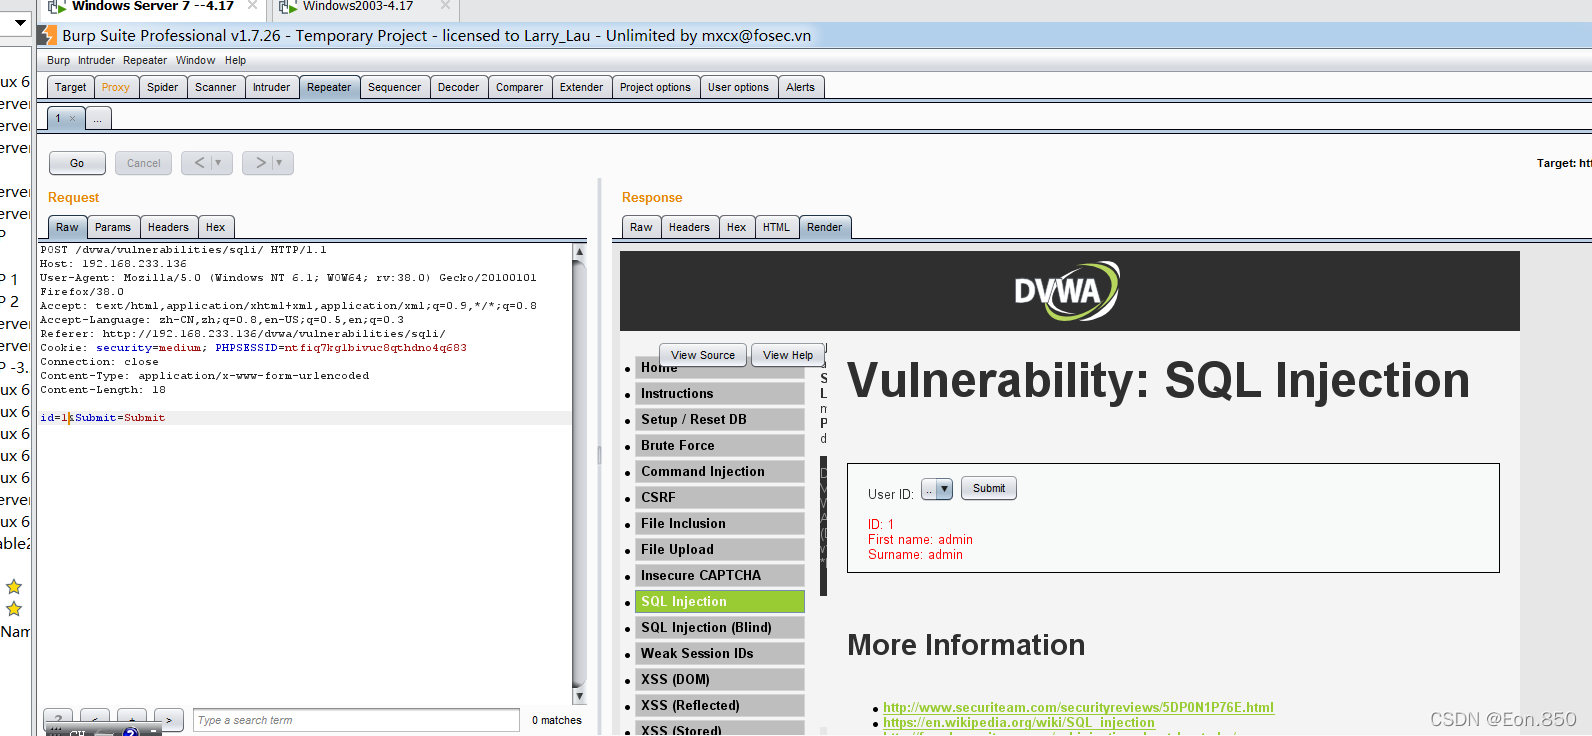Switch to the Proxy tab
The width and height of the screenshot is (1592, 736).
pyautogui.click(x=116, y=87)
